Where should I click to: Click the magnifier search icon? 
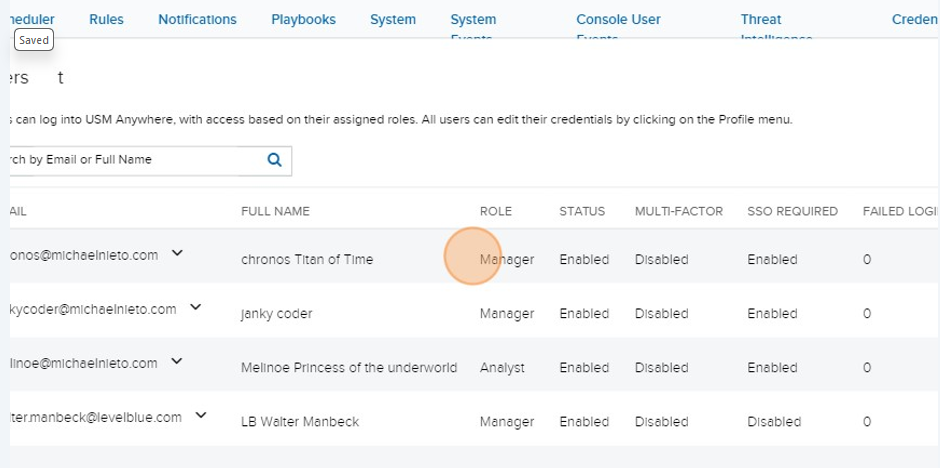(275, 160)
